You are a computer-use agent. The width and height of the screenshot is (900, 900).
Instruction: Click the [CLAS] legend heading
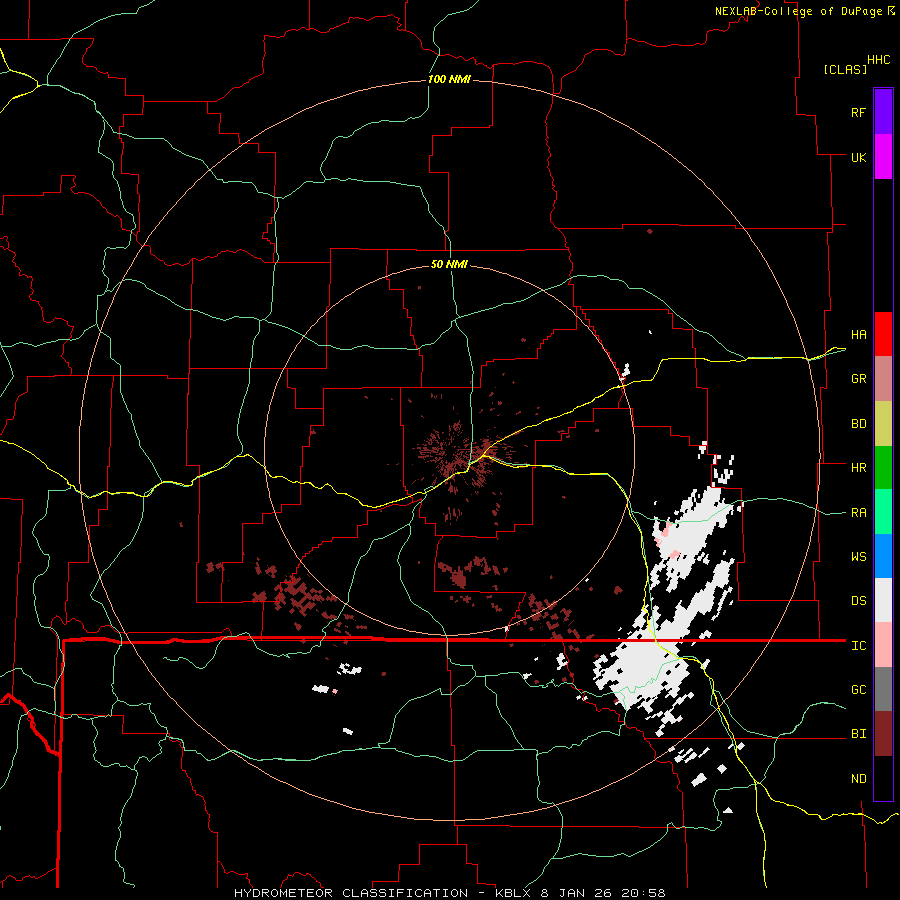click(845, 70)
